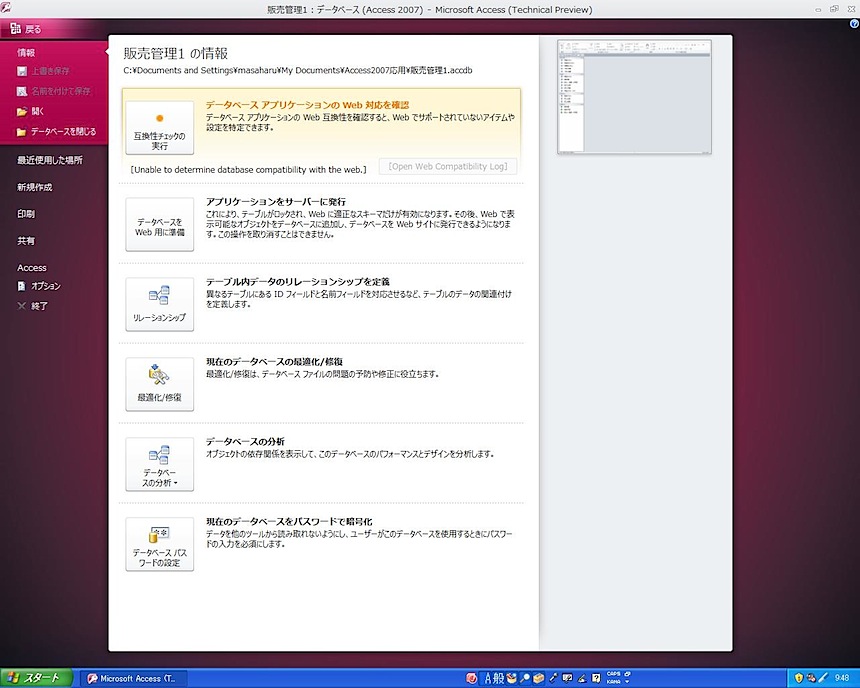Open the 共有 (Share) tab

[26, 241]
